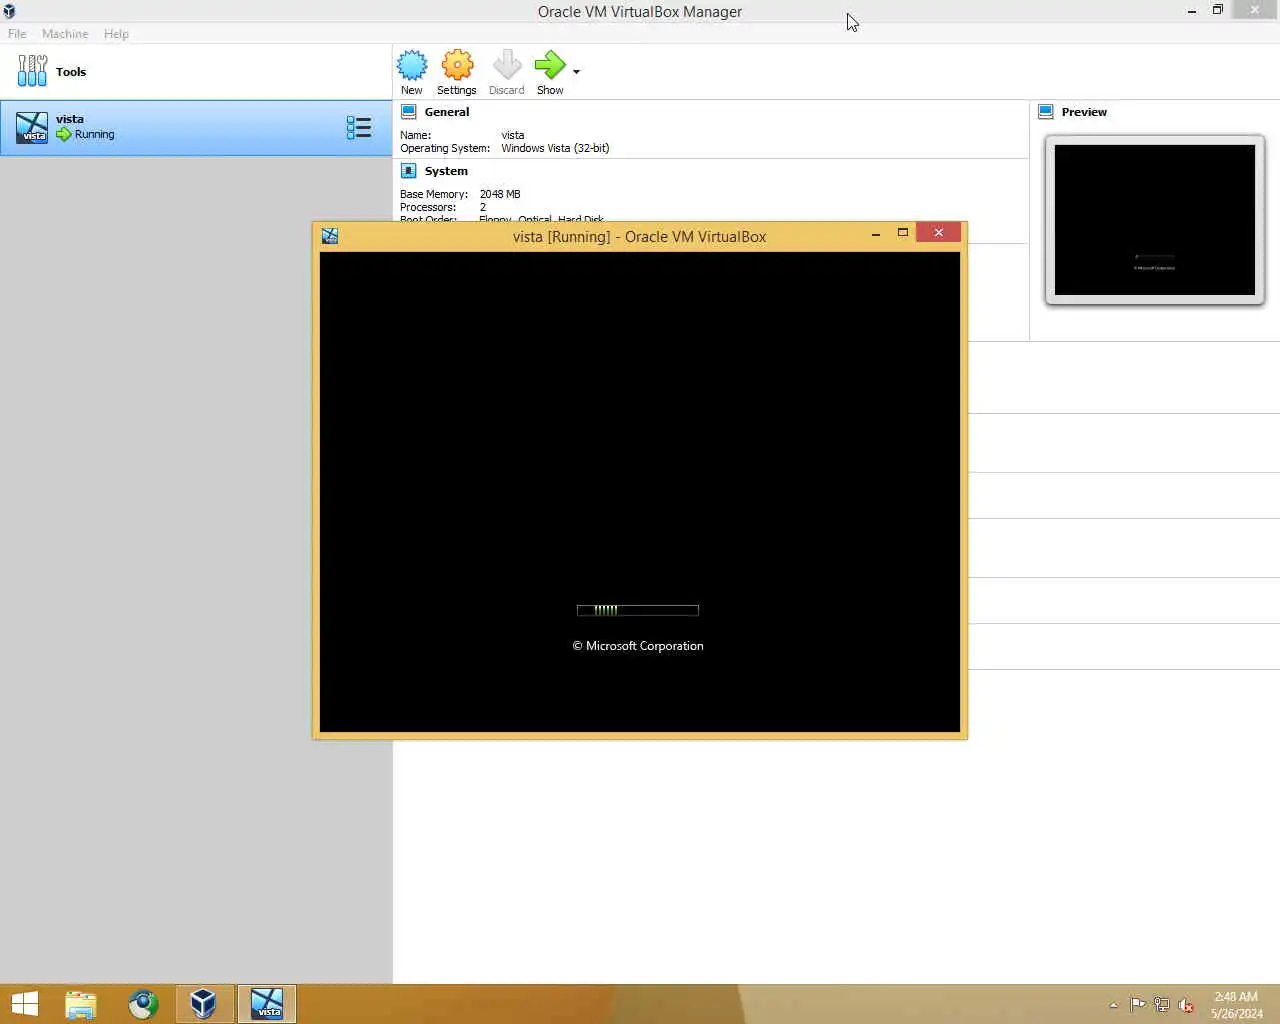Click the green Running status arrow icon
This screenshot has height=1024, width=1280.
tap(64, 134)
